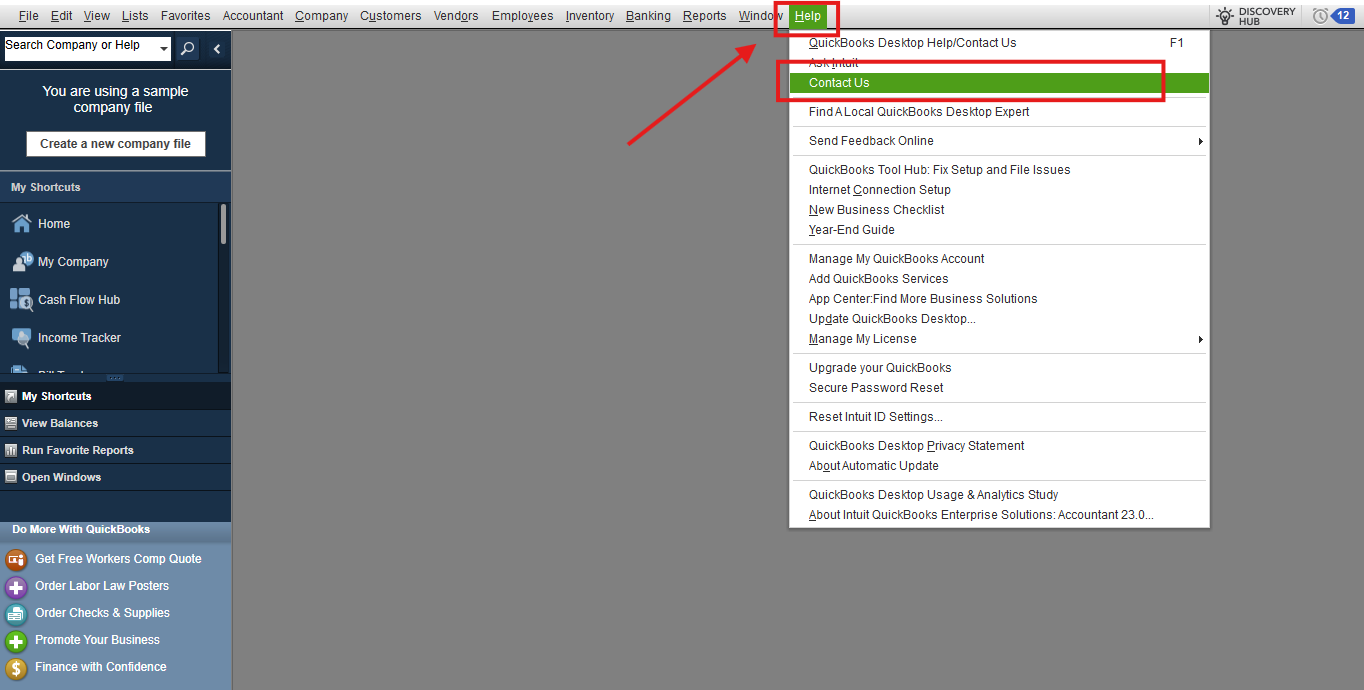Open the search scope dropdown arrow

click(x=164, y=49)
